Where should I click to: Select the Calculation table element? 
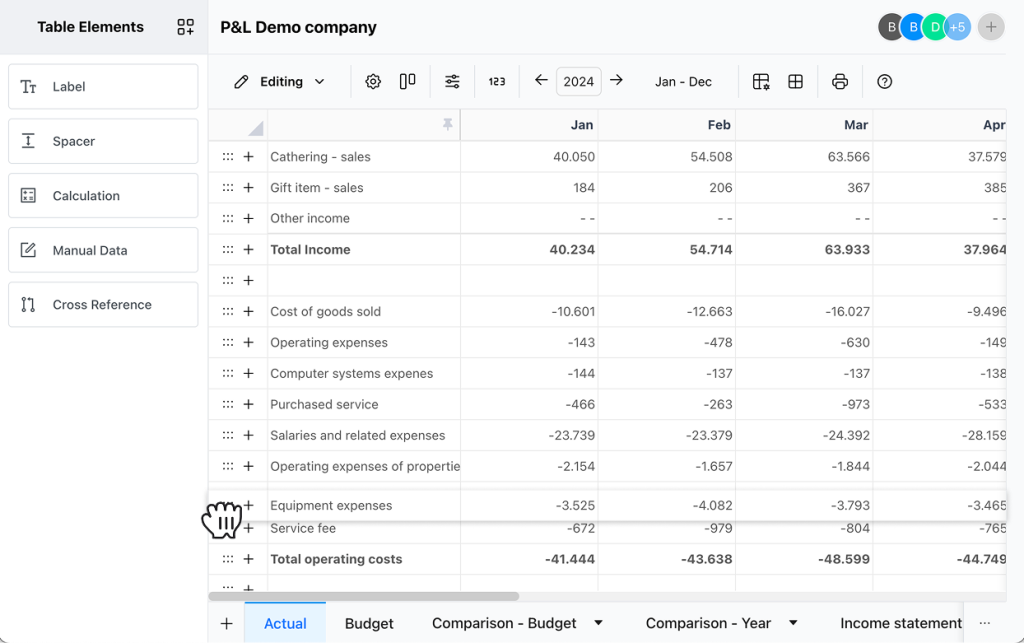[103, 196]
